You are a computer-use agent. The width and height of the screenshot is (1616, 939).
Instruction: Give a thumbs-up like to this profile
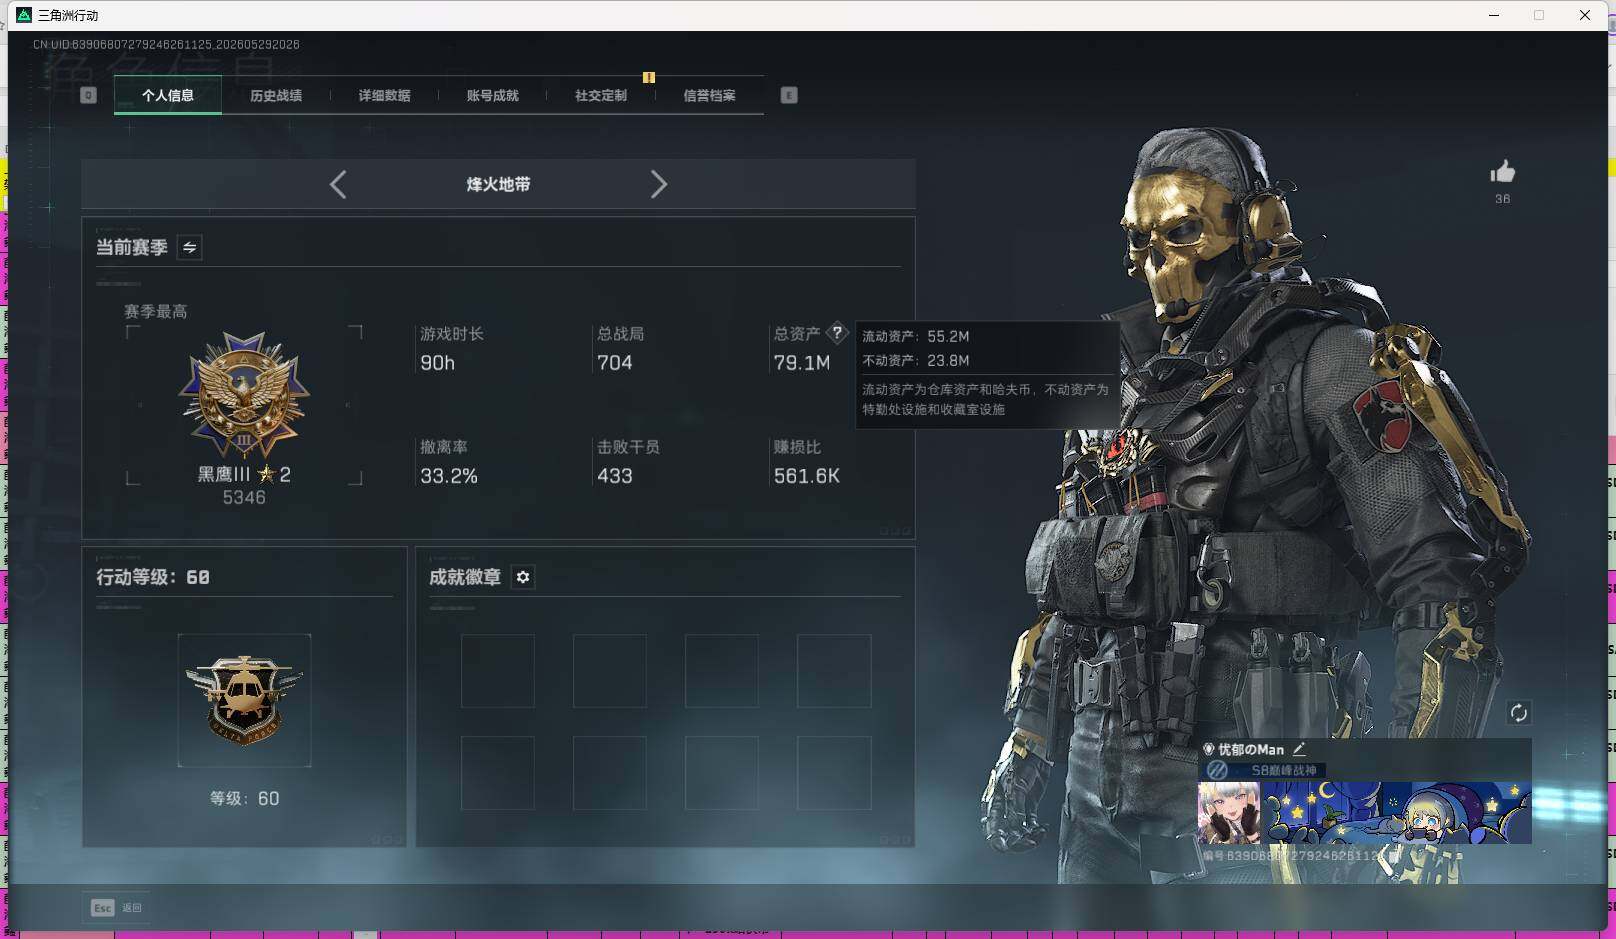[x=1502, y=172]
